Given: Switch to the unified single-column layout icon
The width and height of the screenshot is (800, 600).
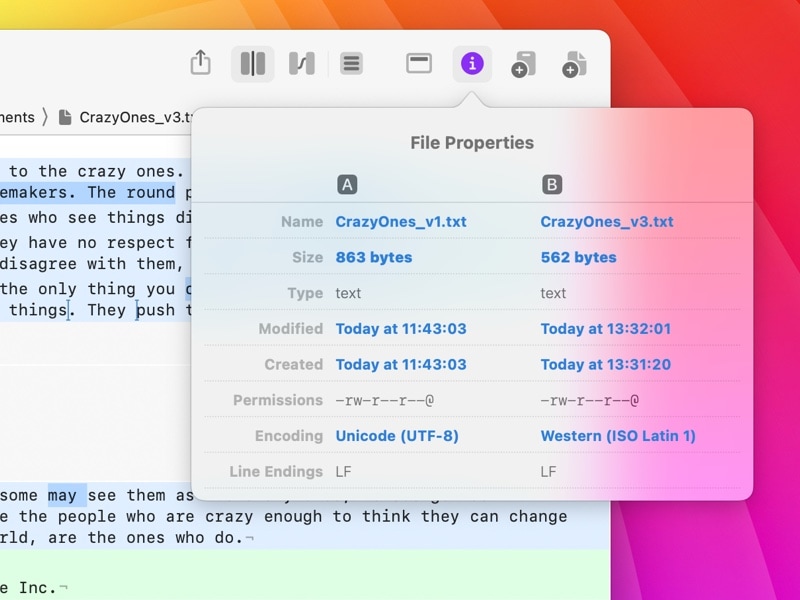Looking at the screenshot, I should [x=352, y=64].
